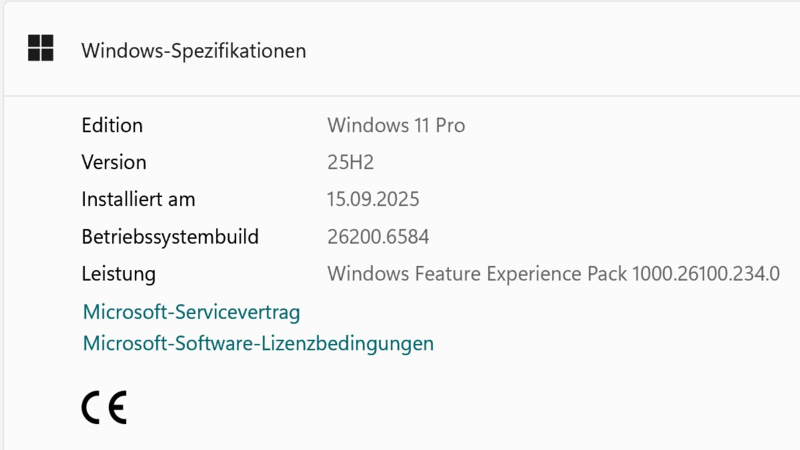Click the 25H2 version value
The height and width of the screenshot is (450, 800).
point(351,162)
